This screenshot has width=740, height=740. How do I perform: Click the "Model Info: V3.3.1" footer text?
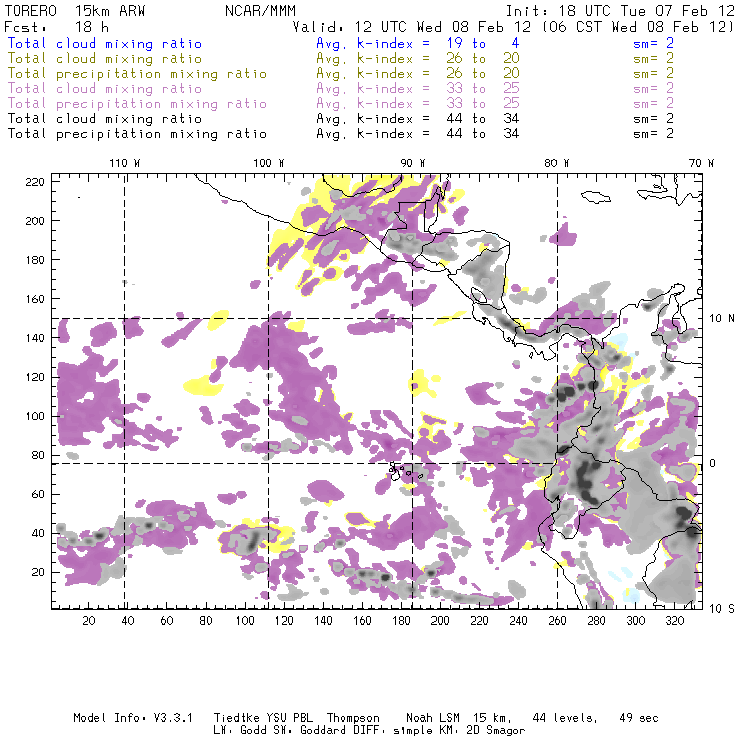tap(133, 718)
